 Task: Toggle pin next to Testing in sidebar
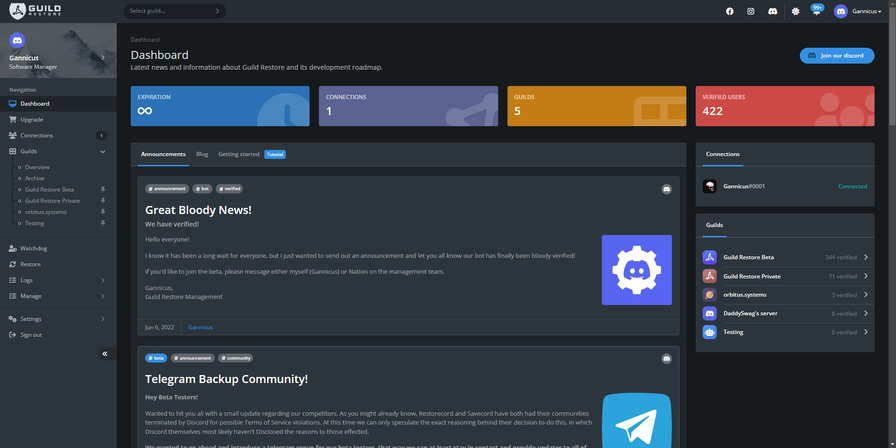(103, 223)
